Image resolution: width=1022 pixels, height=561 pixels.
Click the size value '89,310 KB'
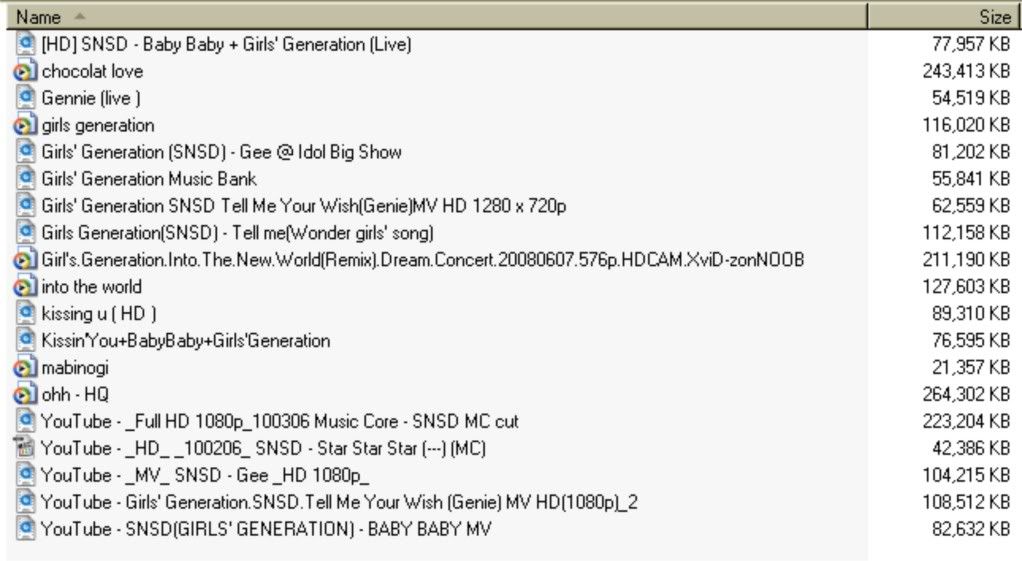coord(971,313)
